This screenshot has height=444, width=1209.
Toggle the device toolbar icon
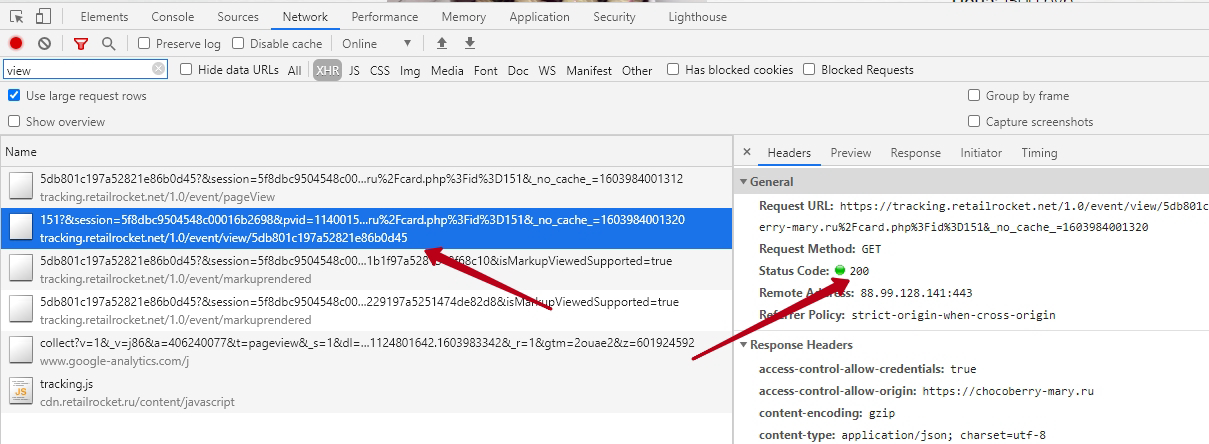(x=43, y=17)
